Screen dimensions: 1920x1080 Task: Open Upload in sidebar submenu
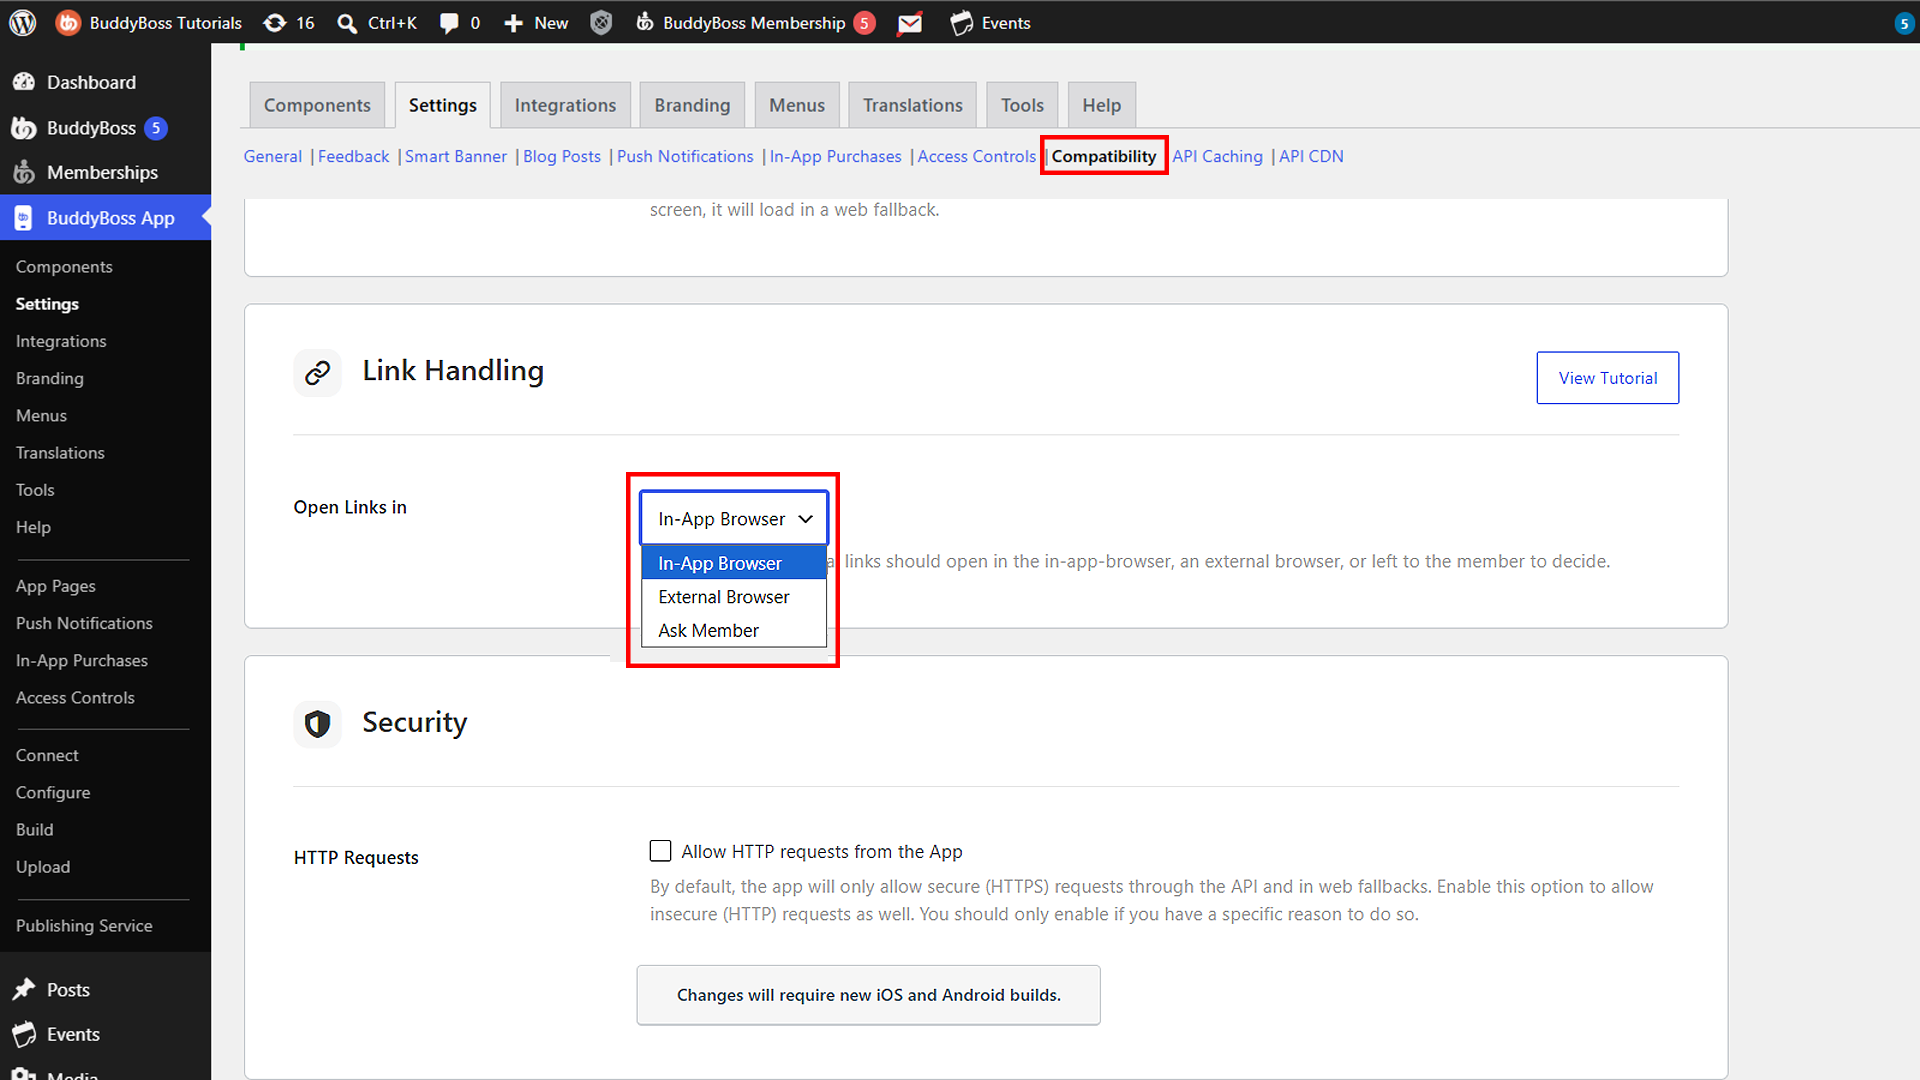pyautogui.click(x=43, y=867)
